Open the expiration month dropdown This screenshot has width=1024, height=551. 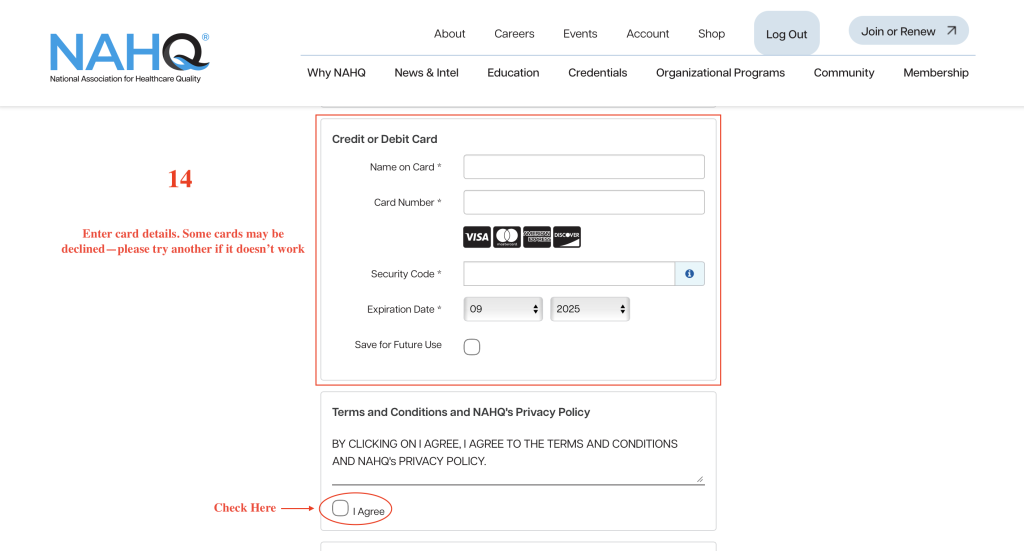(503, 309)
